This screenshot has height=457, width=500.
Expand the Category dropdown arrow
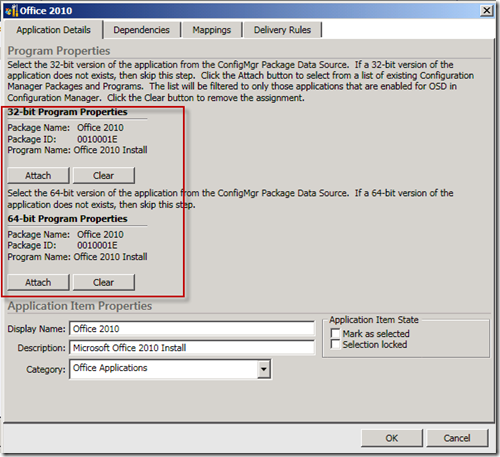264,369
